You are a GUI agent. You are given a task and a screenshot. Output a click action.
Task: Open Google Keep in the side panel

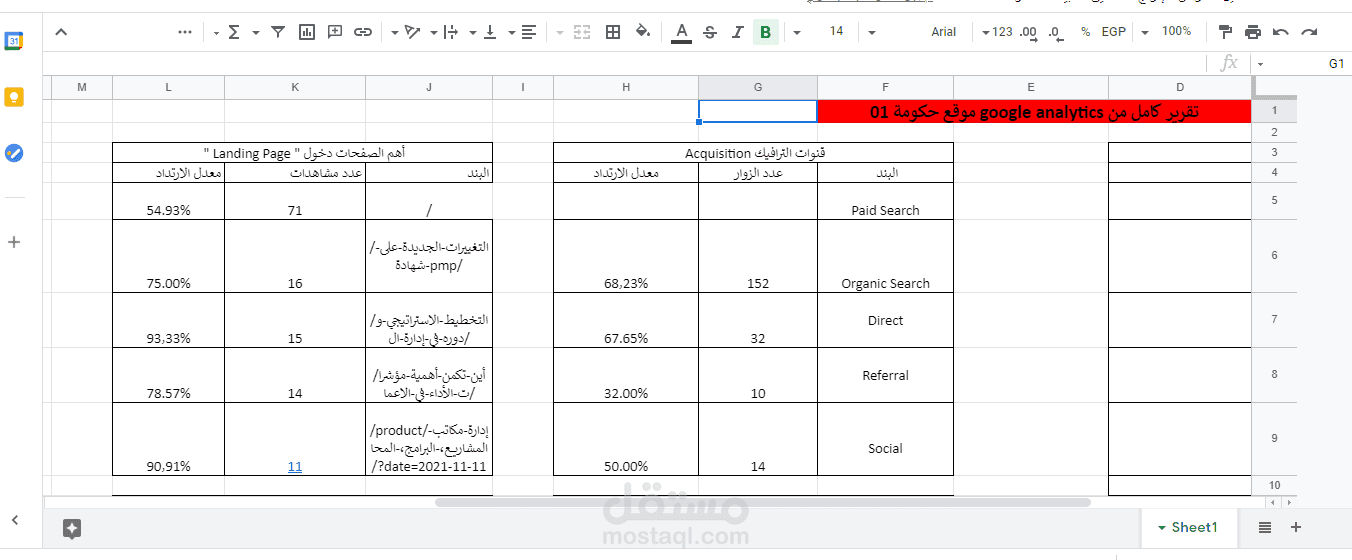[x=14, y=97]
